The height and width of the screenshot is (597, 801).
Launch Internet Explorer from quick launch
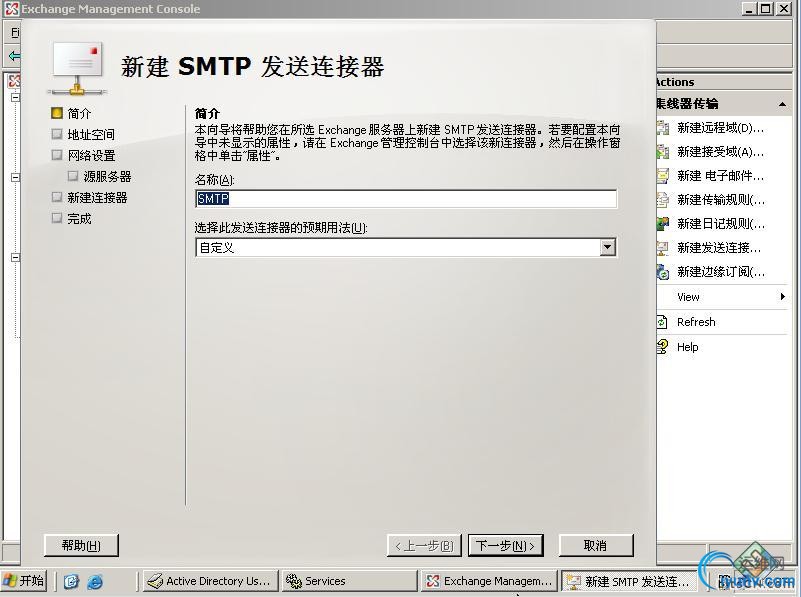(x=95, y=581)
